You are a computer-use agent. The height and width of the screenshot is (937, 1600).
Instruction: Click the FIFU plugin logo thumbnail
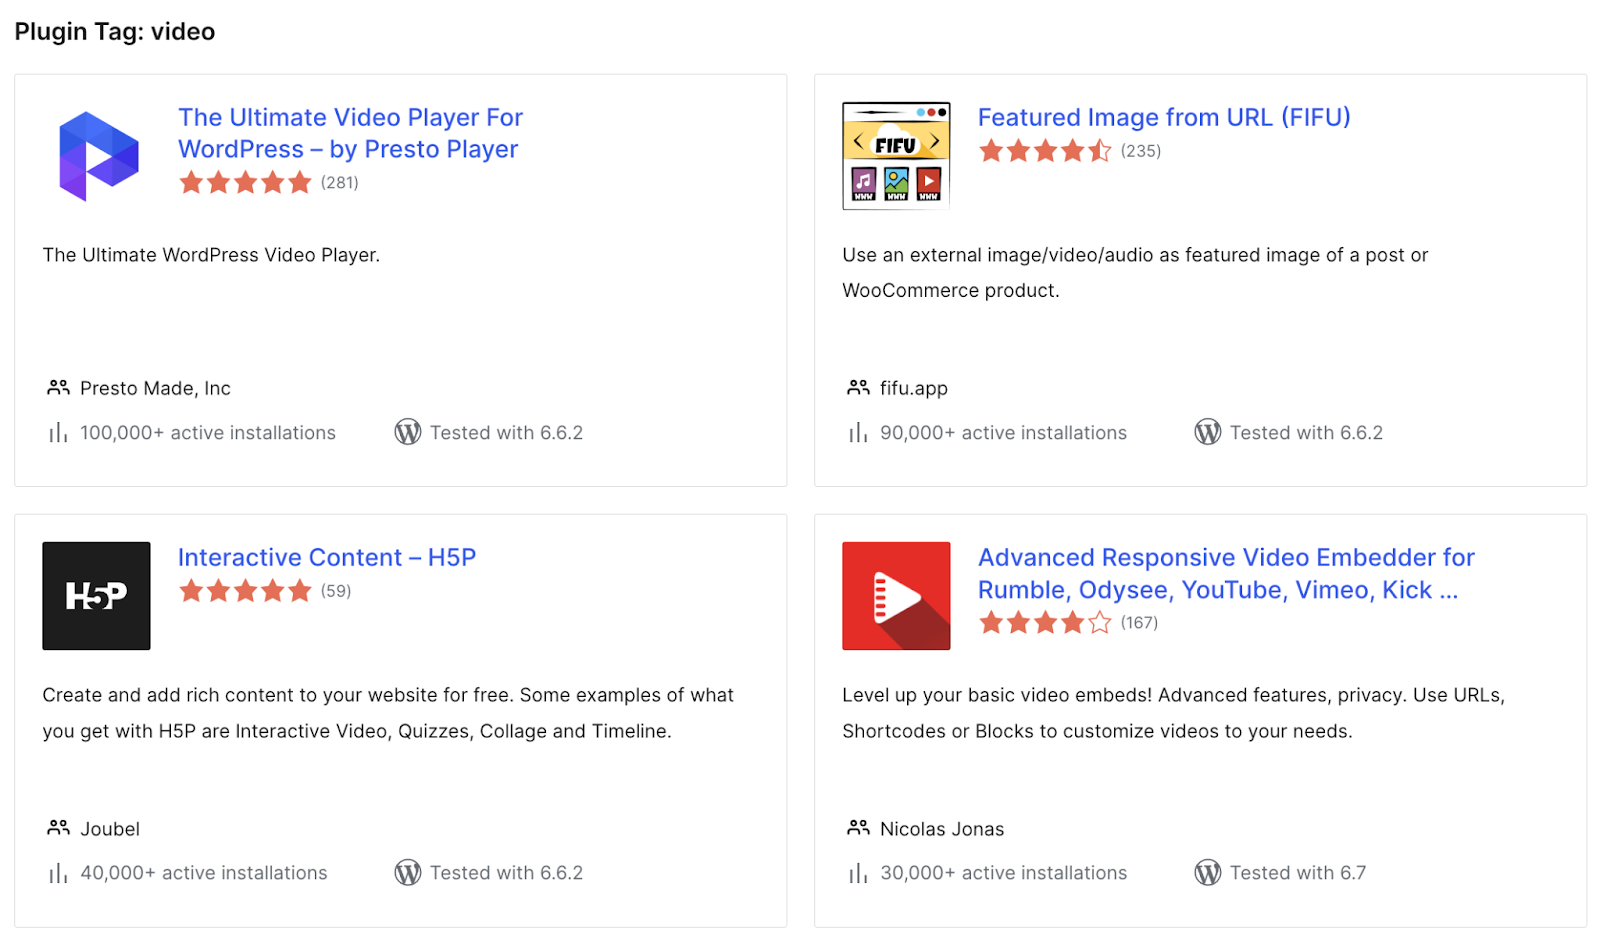(x=896, y=156)
